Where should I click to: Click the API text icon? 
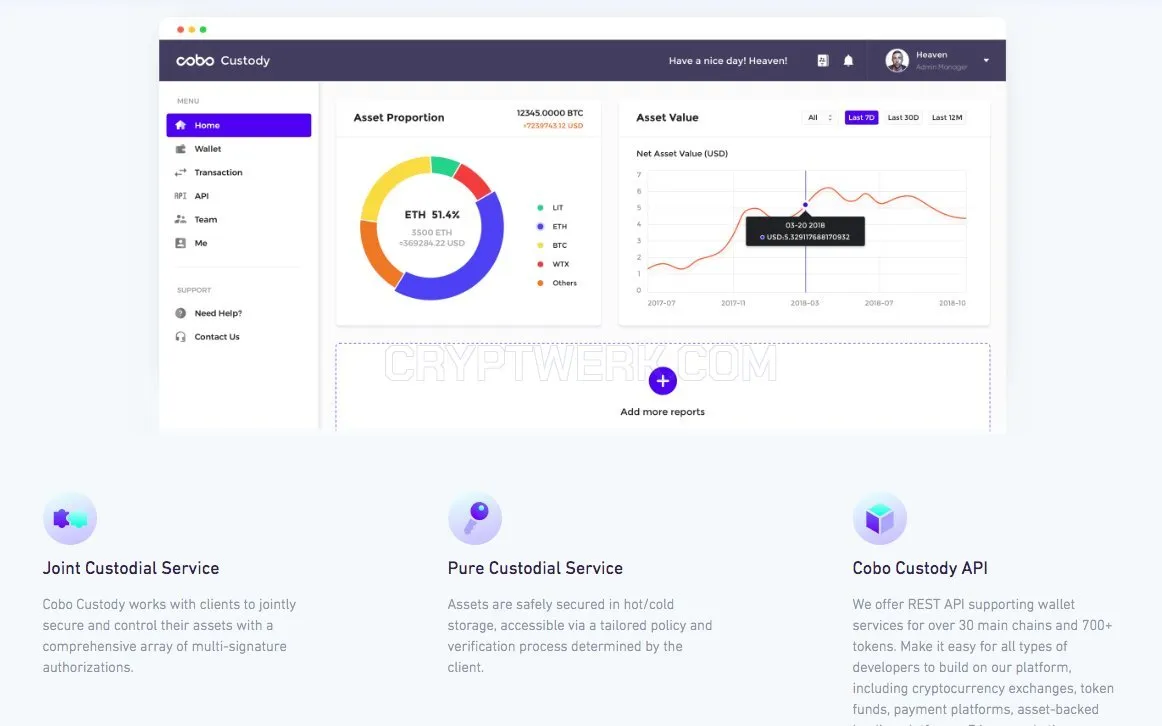pos(180,196)
